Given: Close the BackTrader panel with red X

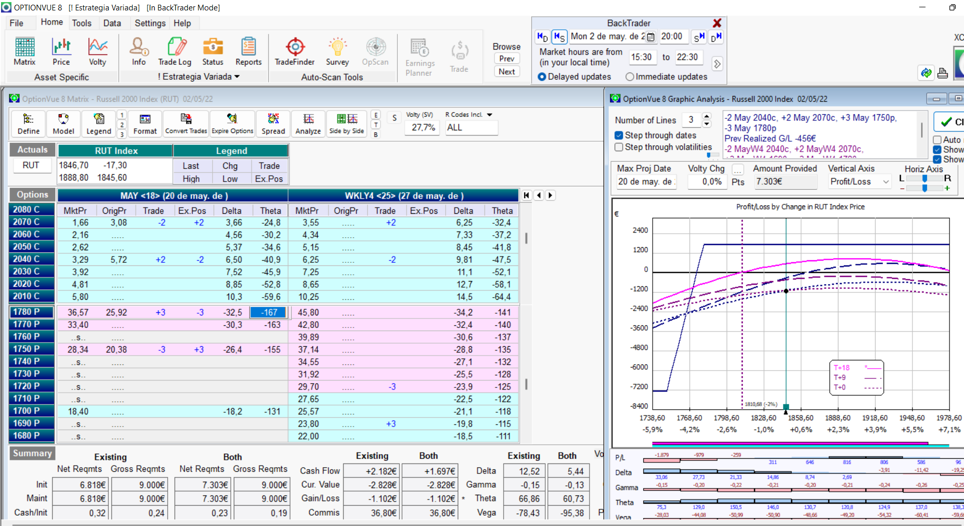Looking at the screenshot, I should (717, 23).
